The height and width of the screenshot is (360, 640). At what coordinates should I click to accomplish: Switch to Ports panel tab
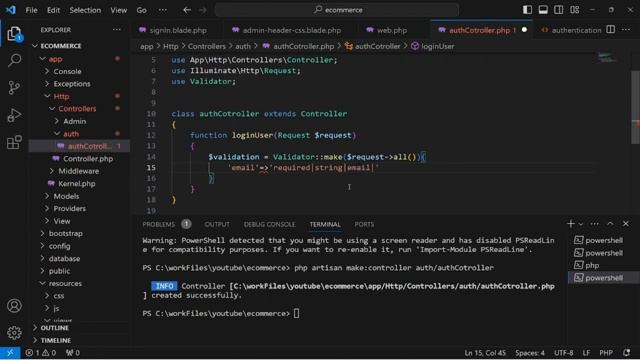coord(364,224)
